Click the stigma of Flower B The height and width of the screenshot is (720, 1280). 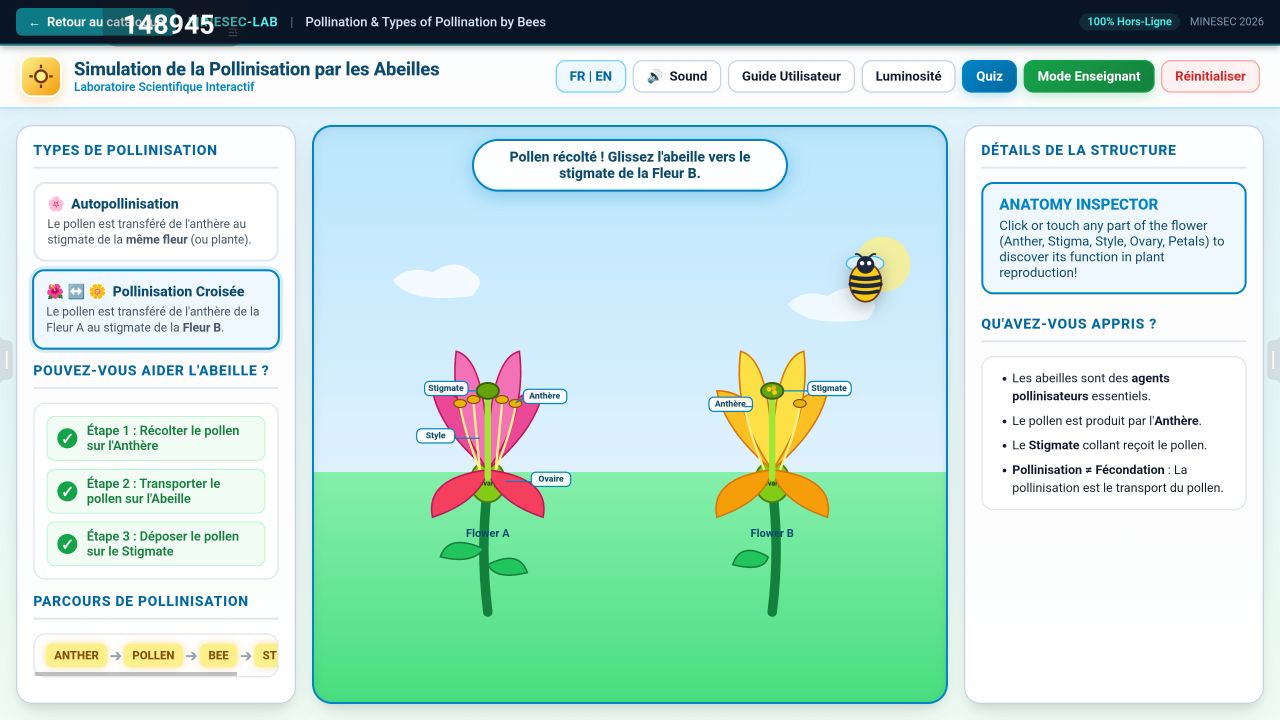(772, 391)
